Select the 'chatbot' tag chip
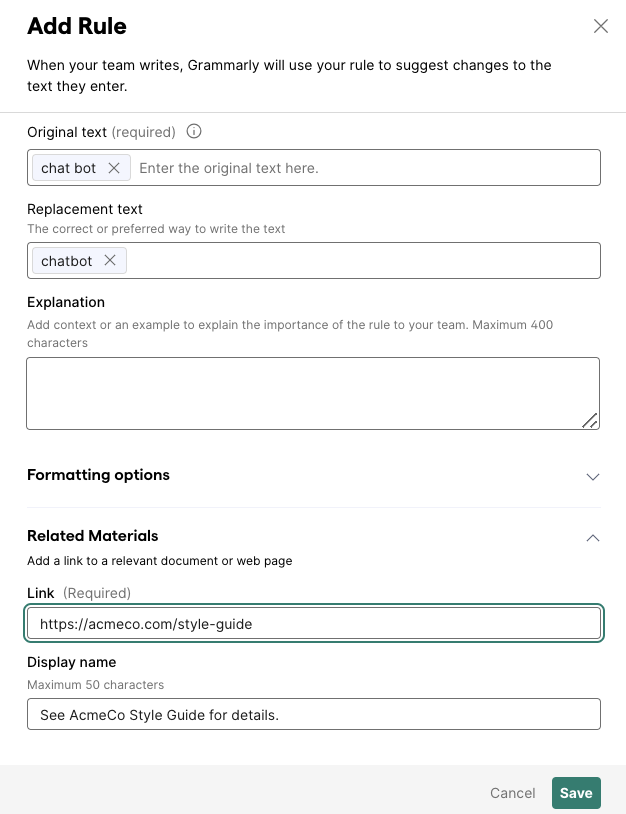This screenshot has height=814, width=626. point(66,260)
